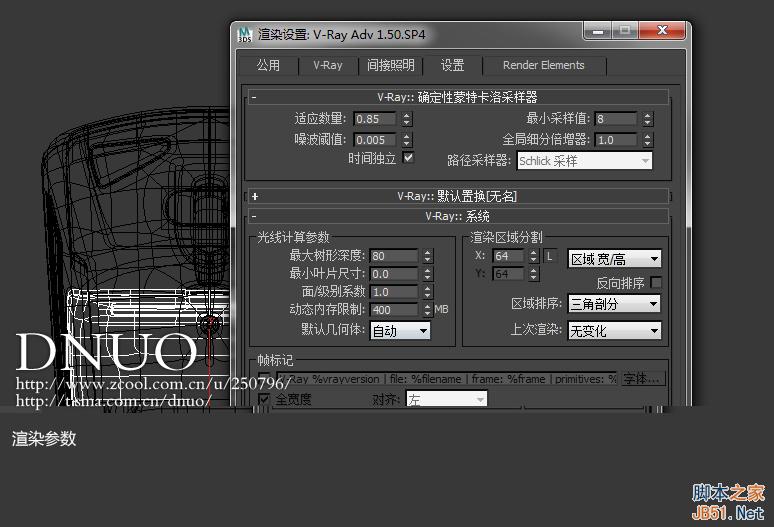Adjust the 噪波阈值 spinner arrows
Screen dimensions: 774x527
(407, 140)
